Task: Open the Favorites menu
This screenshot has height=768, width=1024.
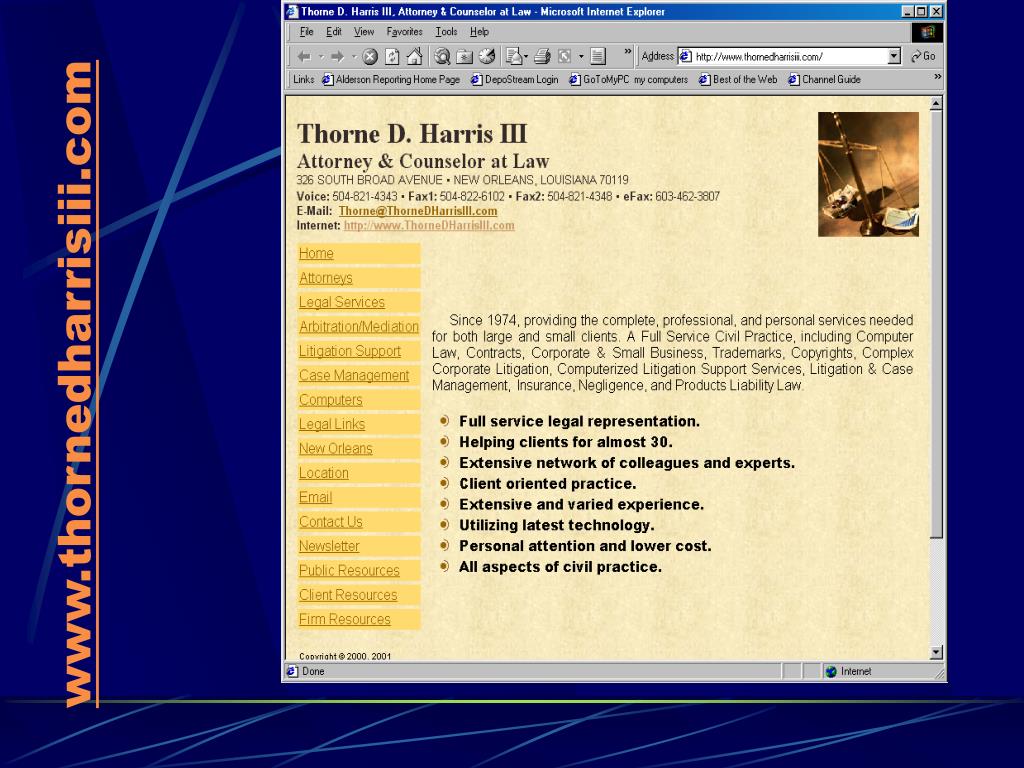Action: point(404,32)
